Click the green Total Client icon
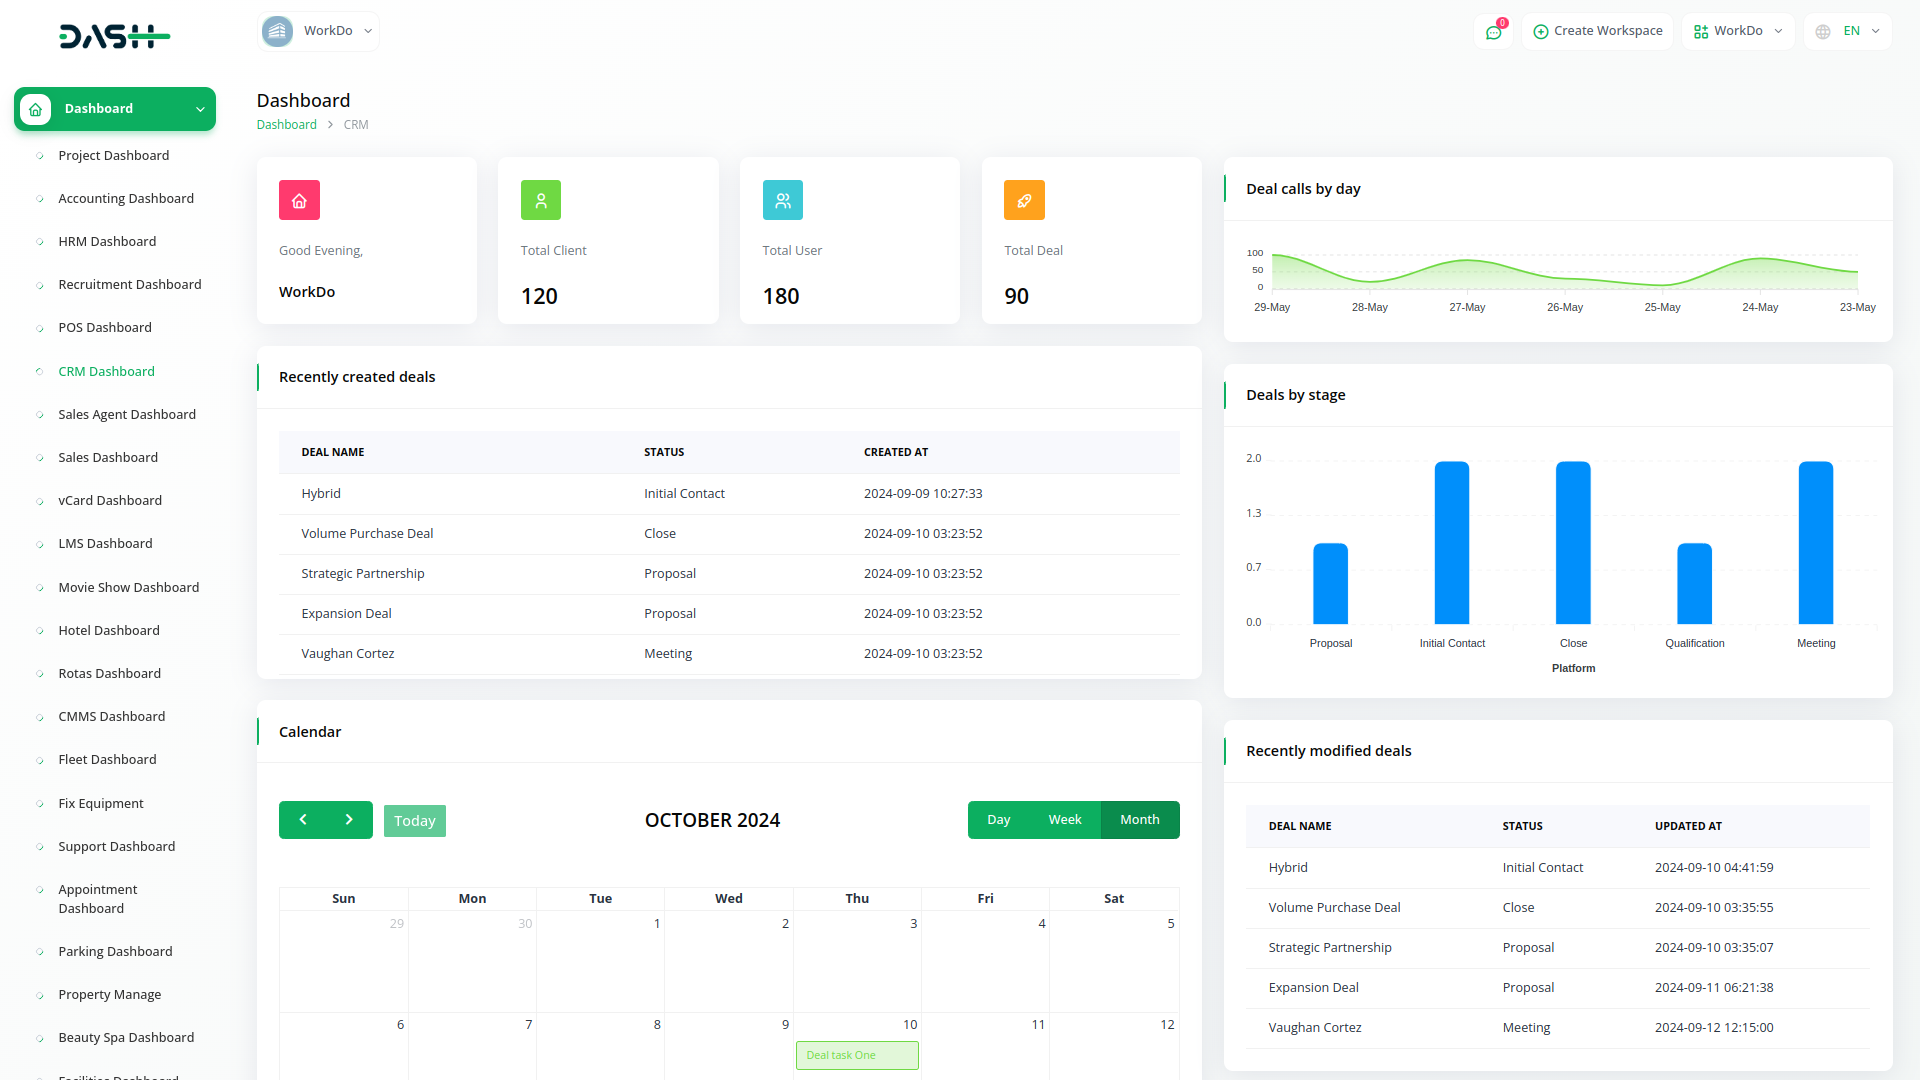This screenshot has width=1920, height=1080. pyautogui.click(x=541, y=200)
